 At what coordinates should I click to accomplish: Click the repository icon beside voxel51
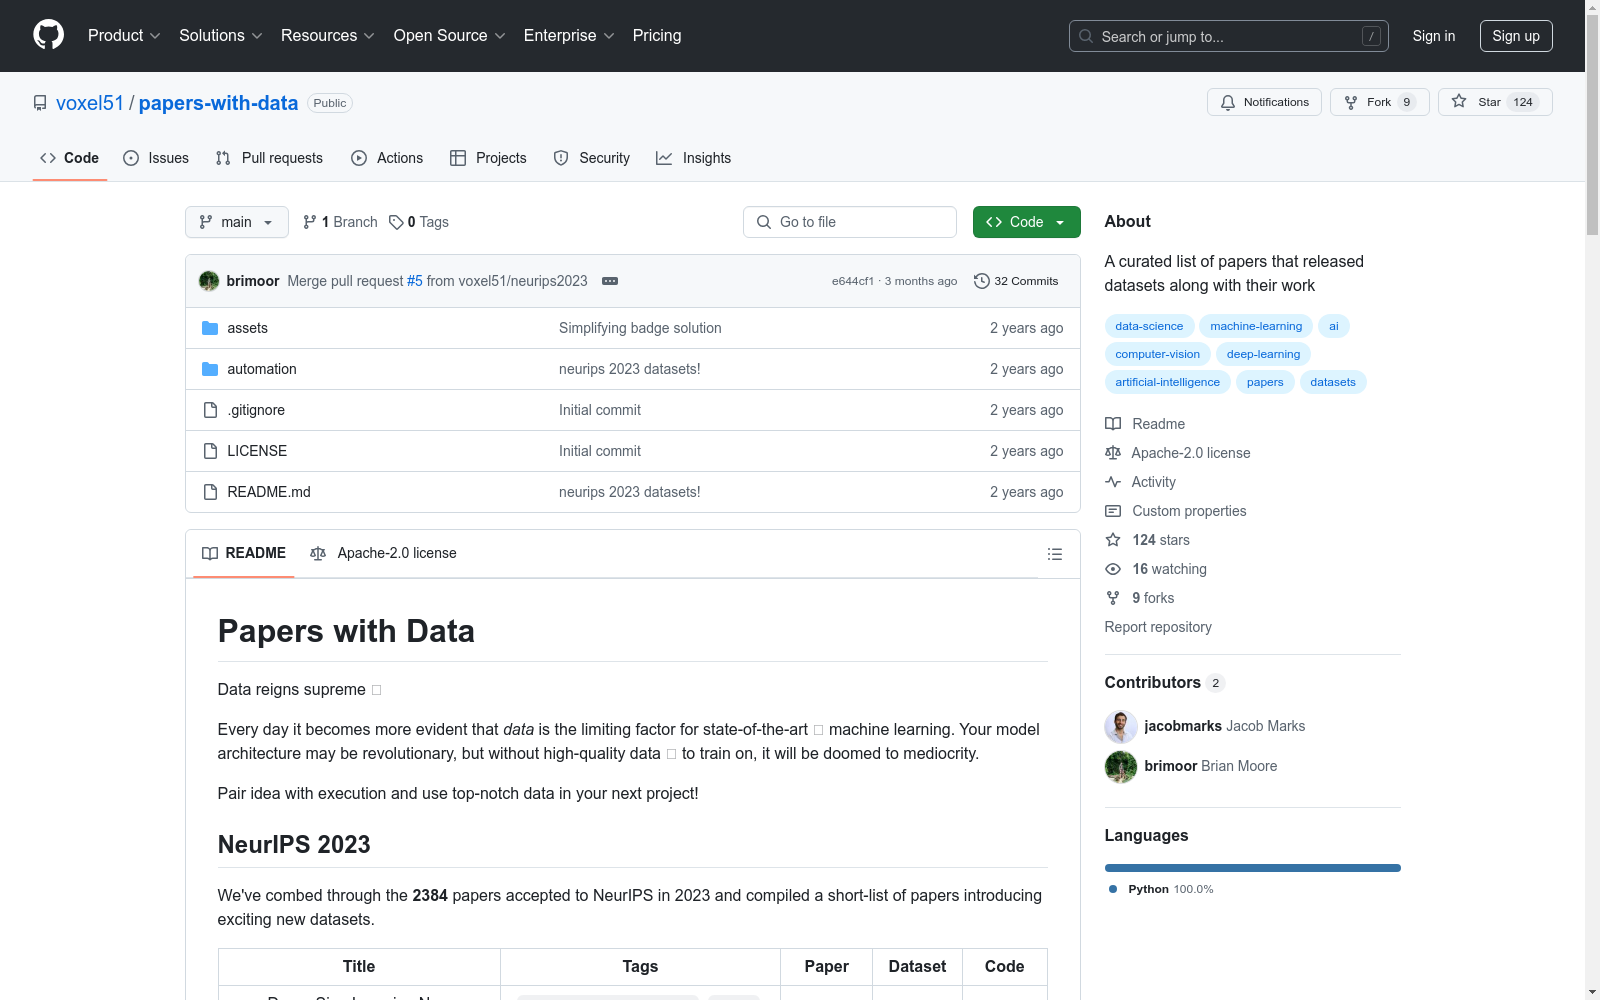point(40,103)
